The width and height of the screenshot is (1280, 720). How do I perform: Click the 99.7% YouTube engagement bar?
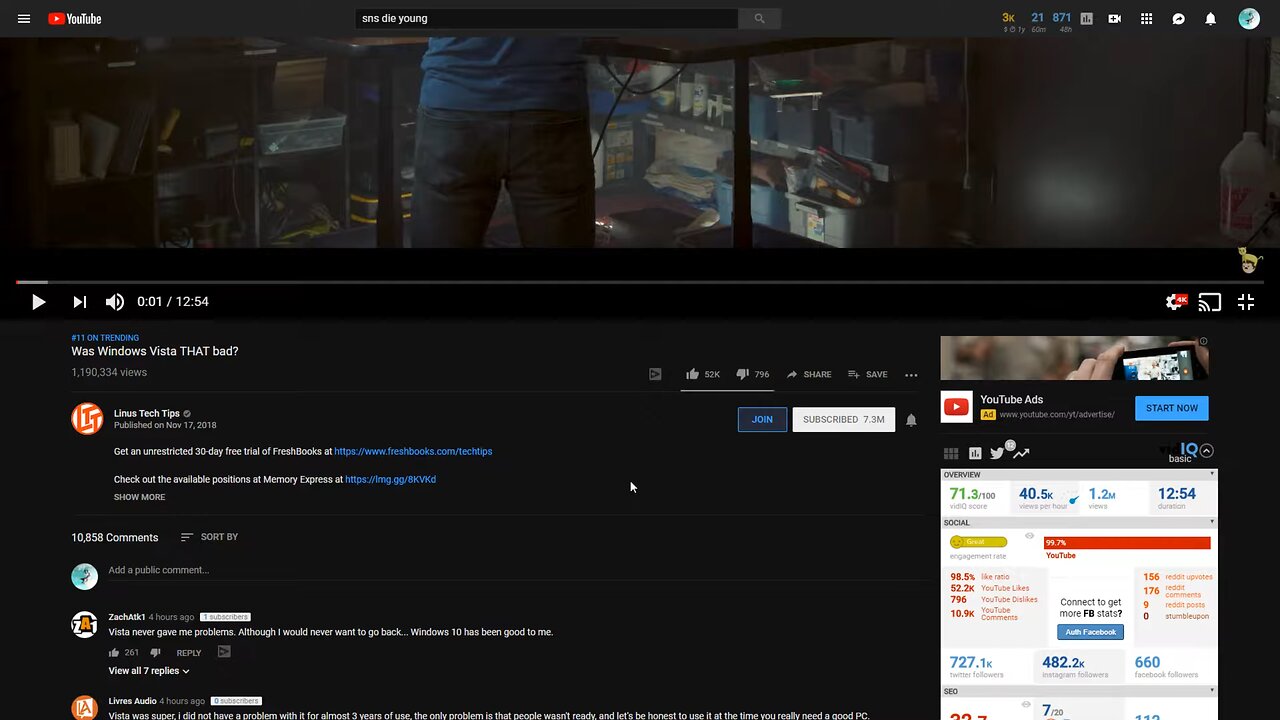pos(1127,543)
